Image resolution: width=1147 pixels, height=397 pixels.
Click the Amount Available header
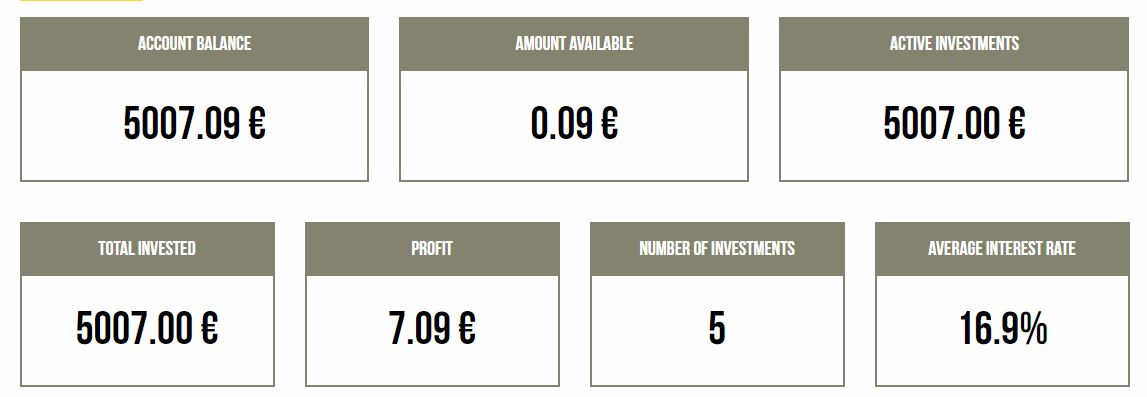[x=574, y=44]
